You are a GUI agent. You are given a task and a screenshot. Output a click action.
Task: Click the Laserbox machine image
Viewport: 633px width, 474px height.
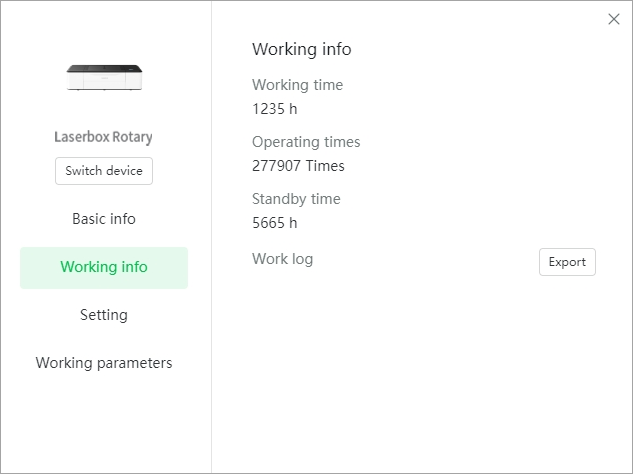tap(104, 77)
